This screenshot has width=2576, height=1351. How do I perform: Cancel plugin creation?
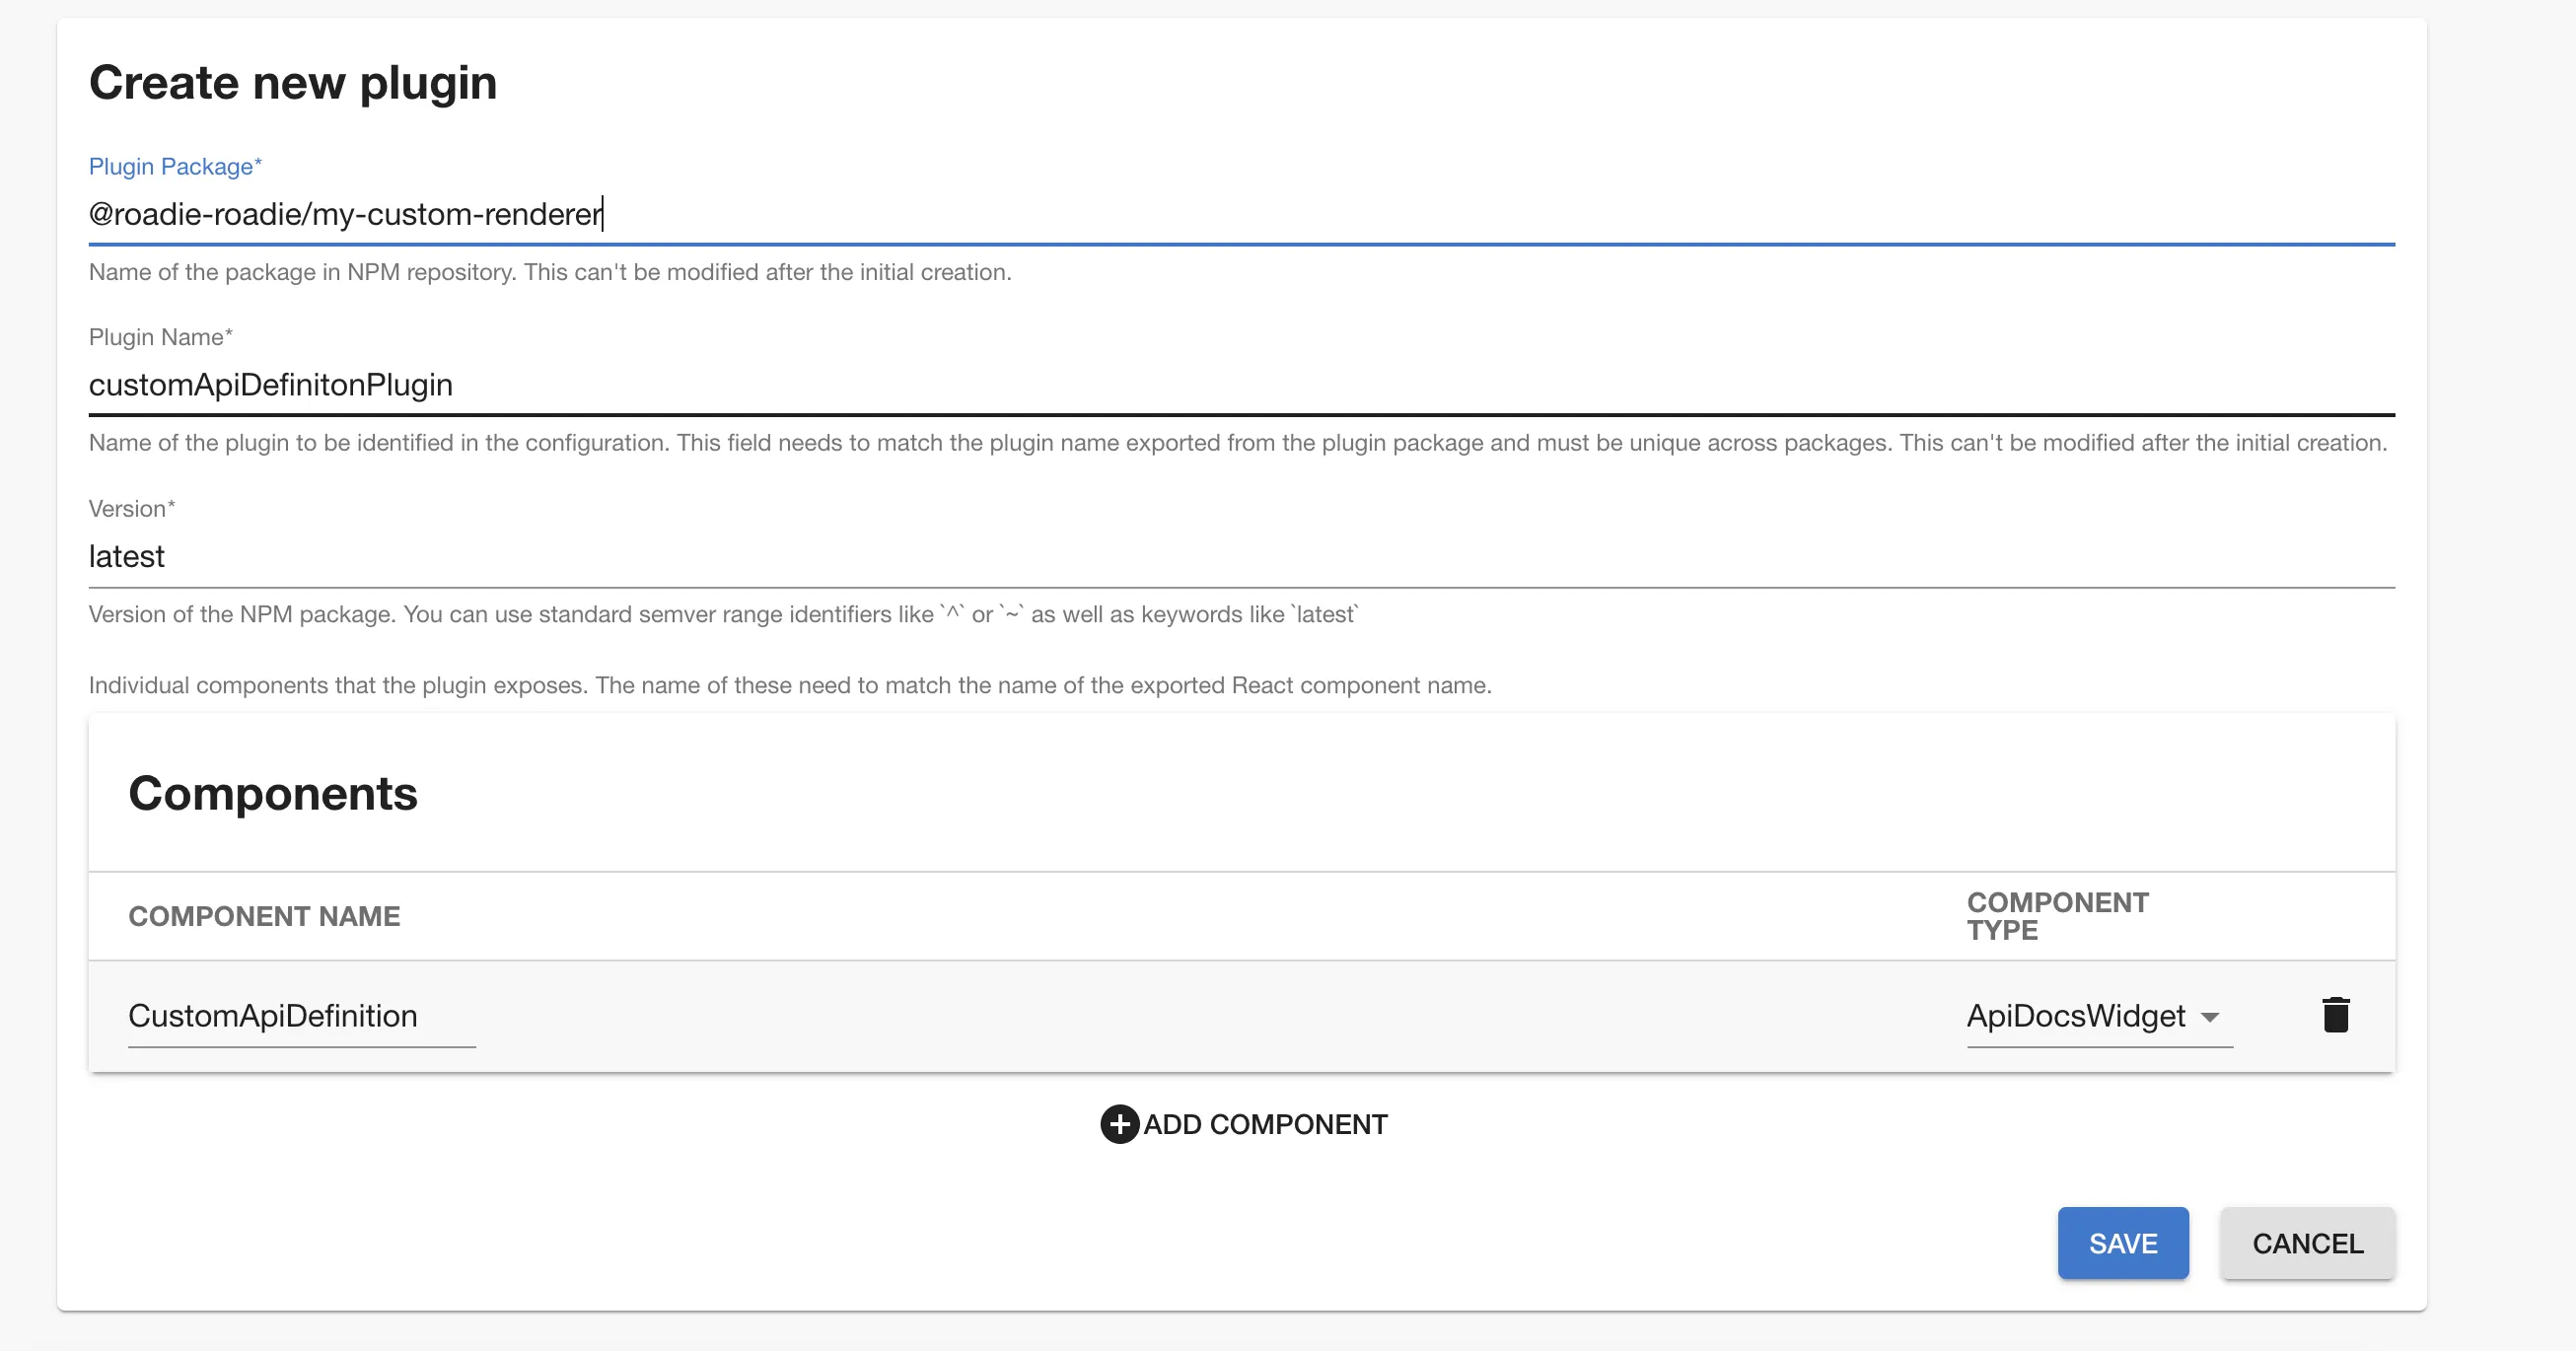coord(2307,1243)
